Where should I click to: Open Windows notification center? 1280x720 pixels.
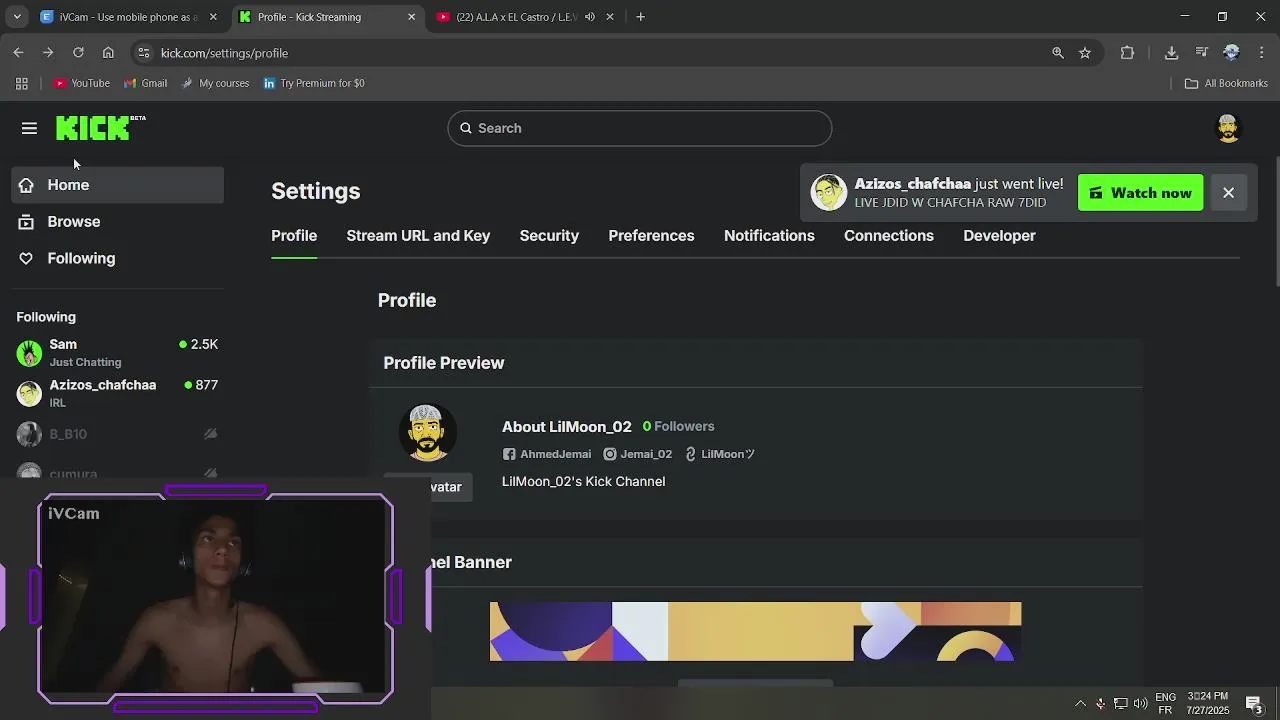[1254, 703]
